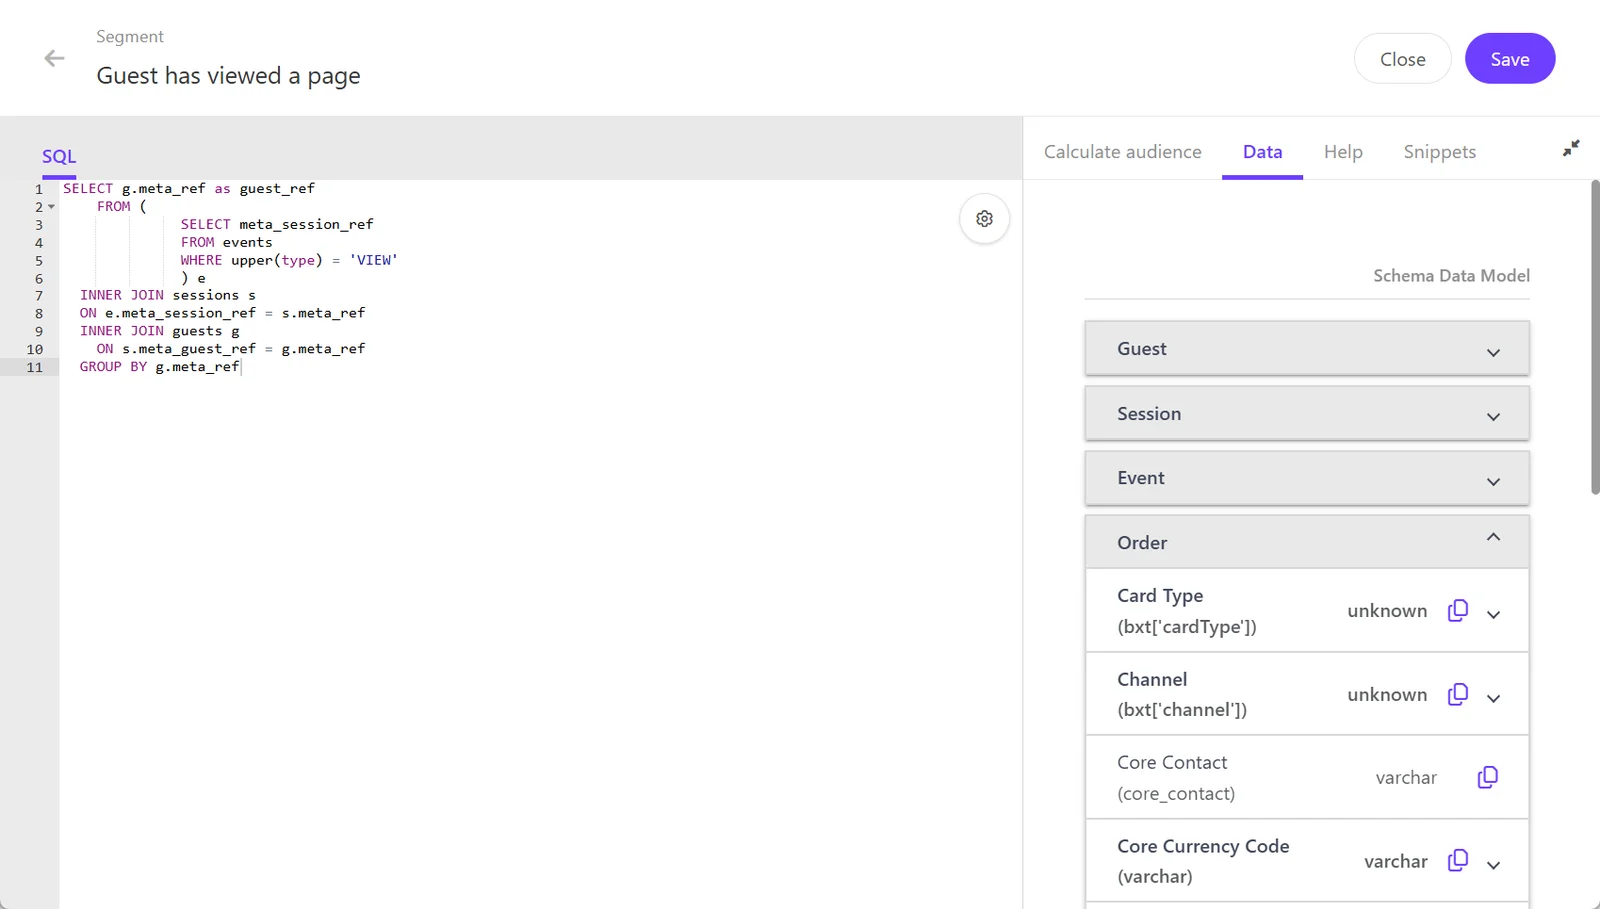Collapse the Order schema section

tap(1307, 542)
